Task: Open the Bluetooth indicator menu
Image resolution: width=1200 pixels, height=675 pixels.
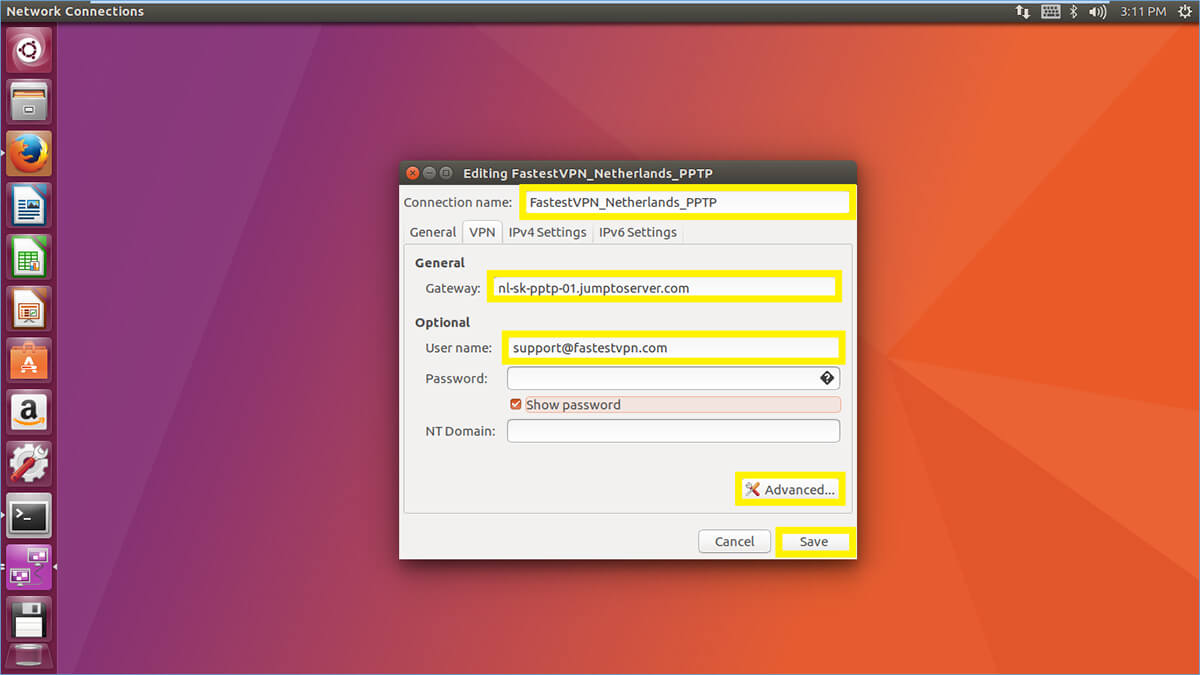Action: (x=1074, y=12)
